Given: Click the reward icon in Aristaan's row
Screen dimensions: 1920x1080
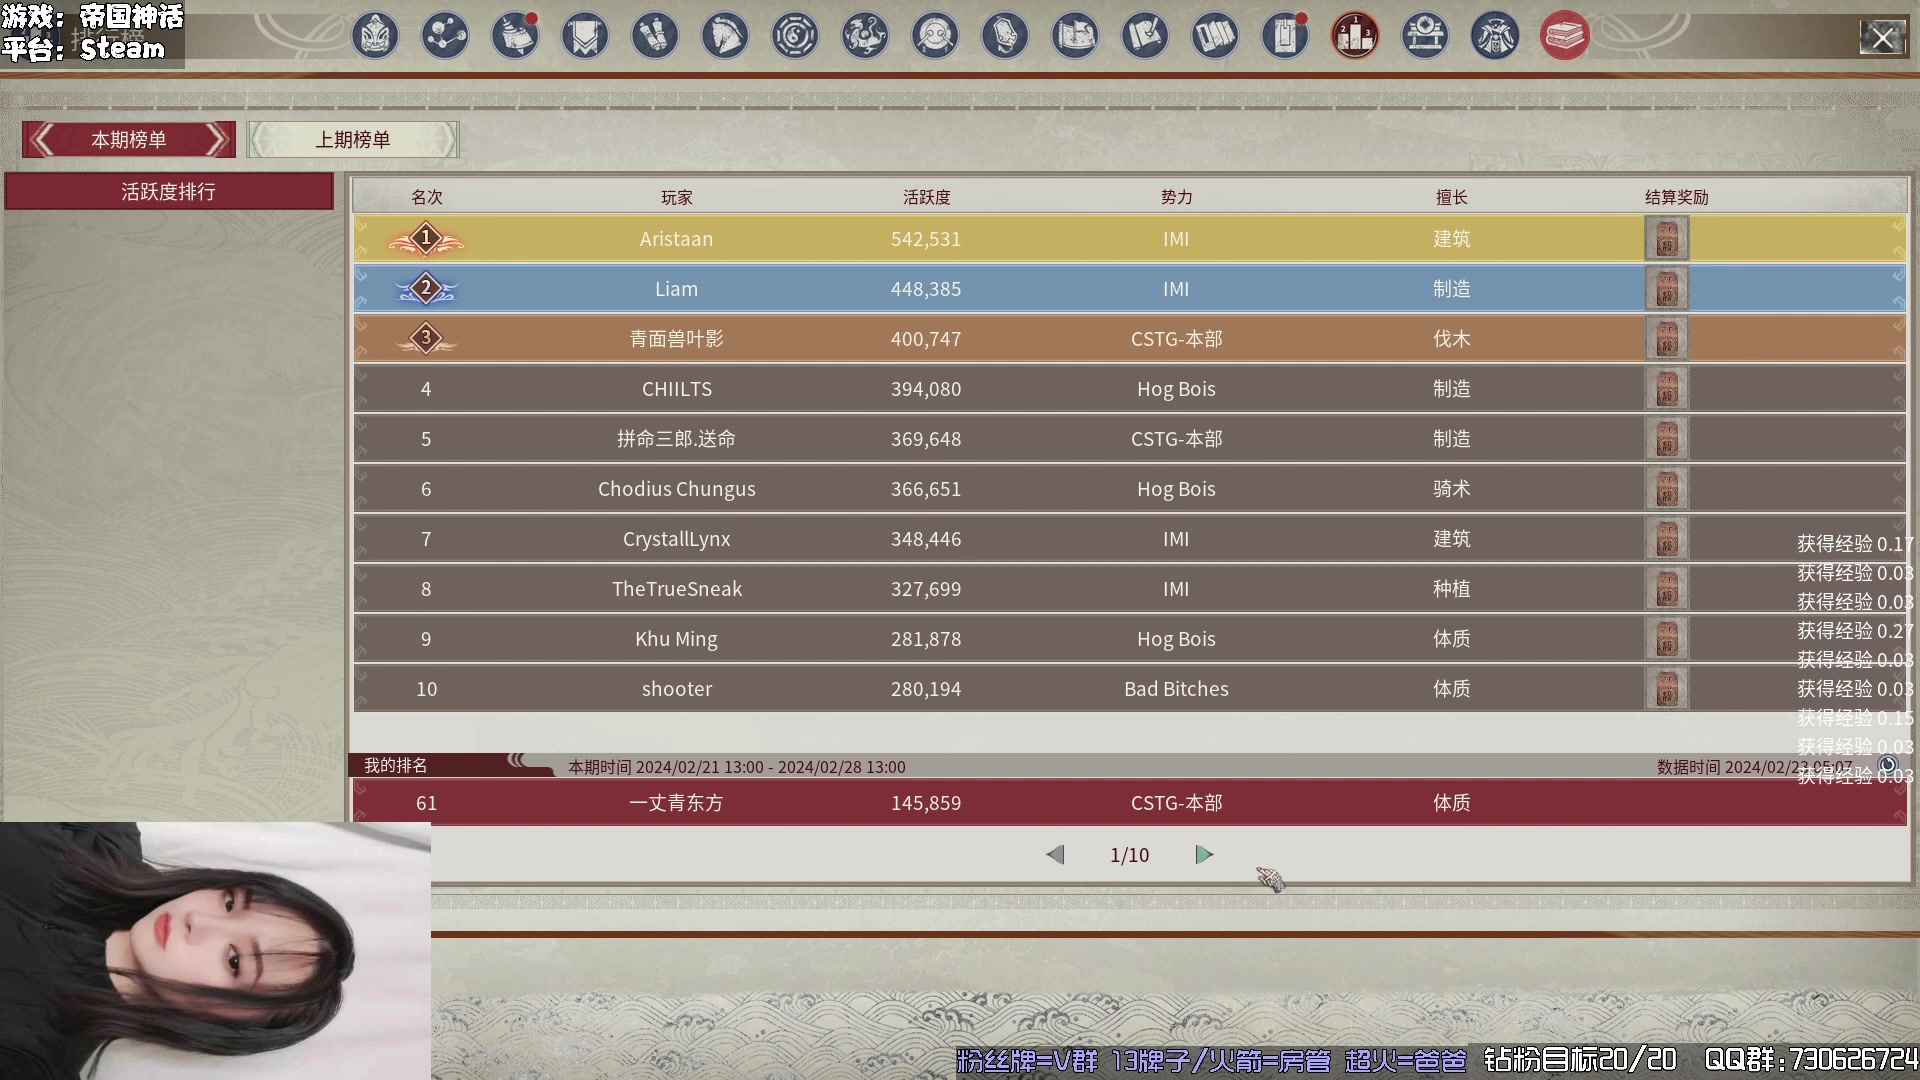Looking at the screenshot, I should [x=1667, y=239].
